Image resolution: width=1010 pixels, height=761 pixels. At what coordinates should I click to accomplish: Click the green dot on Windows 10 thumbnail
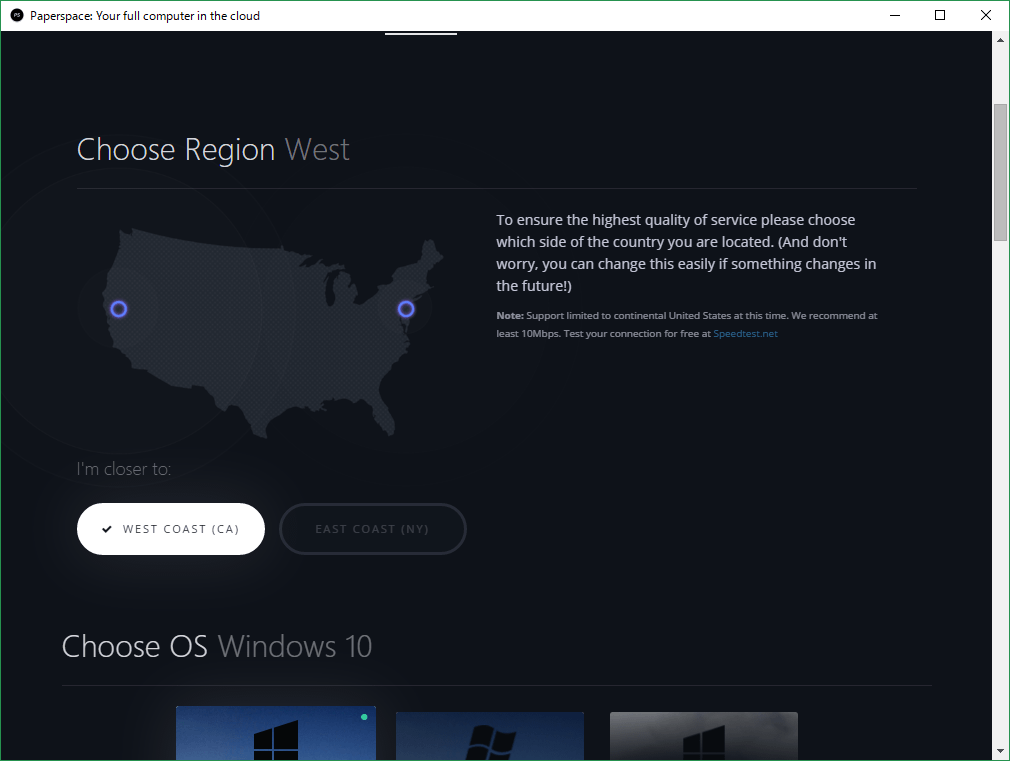(364, 717)
